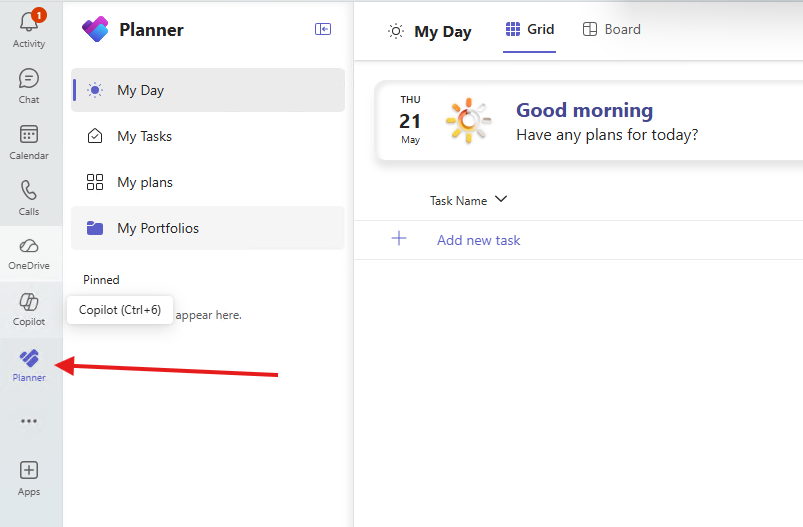Click the Good morning greeting text
The width and height of the screenshot is (803, 527).
(x=584, y=110)
